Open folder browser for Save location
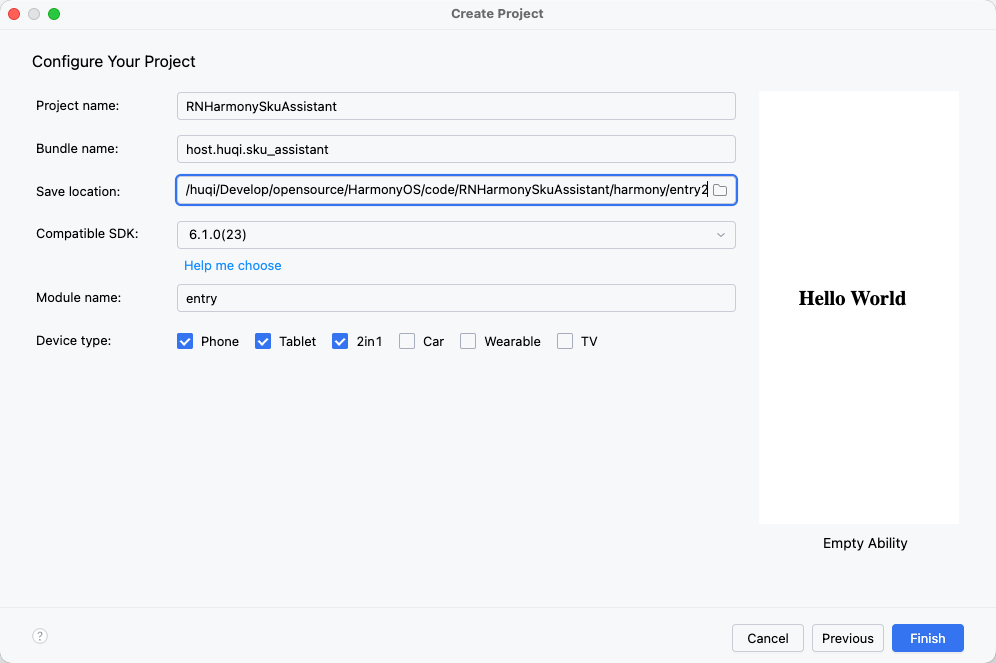The height and width of the screenshot is (663, 996). point(720,190)
